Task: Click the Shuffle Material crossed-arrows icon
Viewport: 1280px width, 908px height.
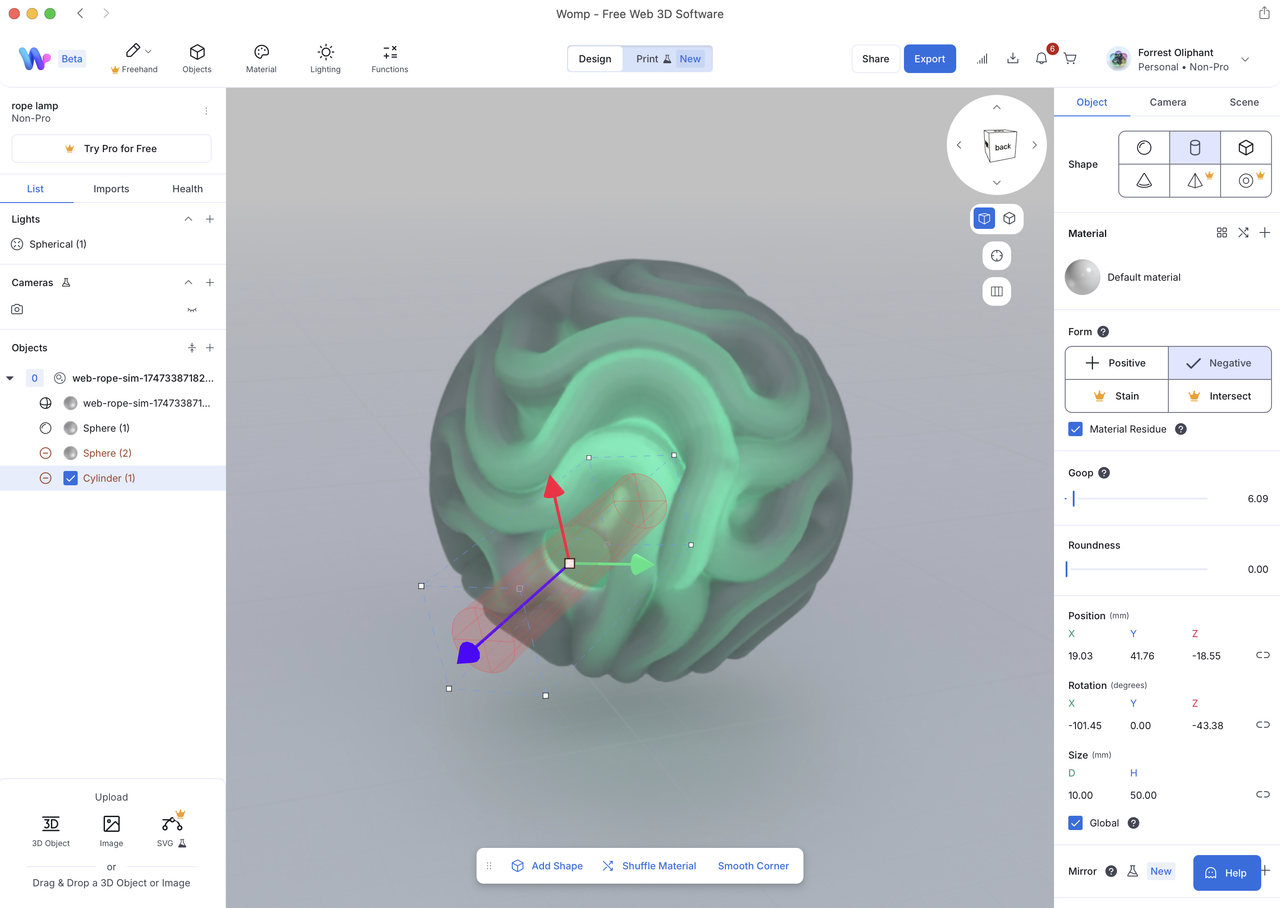Action: tap(606, 865)
